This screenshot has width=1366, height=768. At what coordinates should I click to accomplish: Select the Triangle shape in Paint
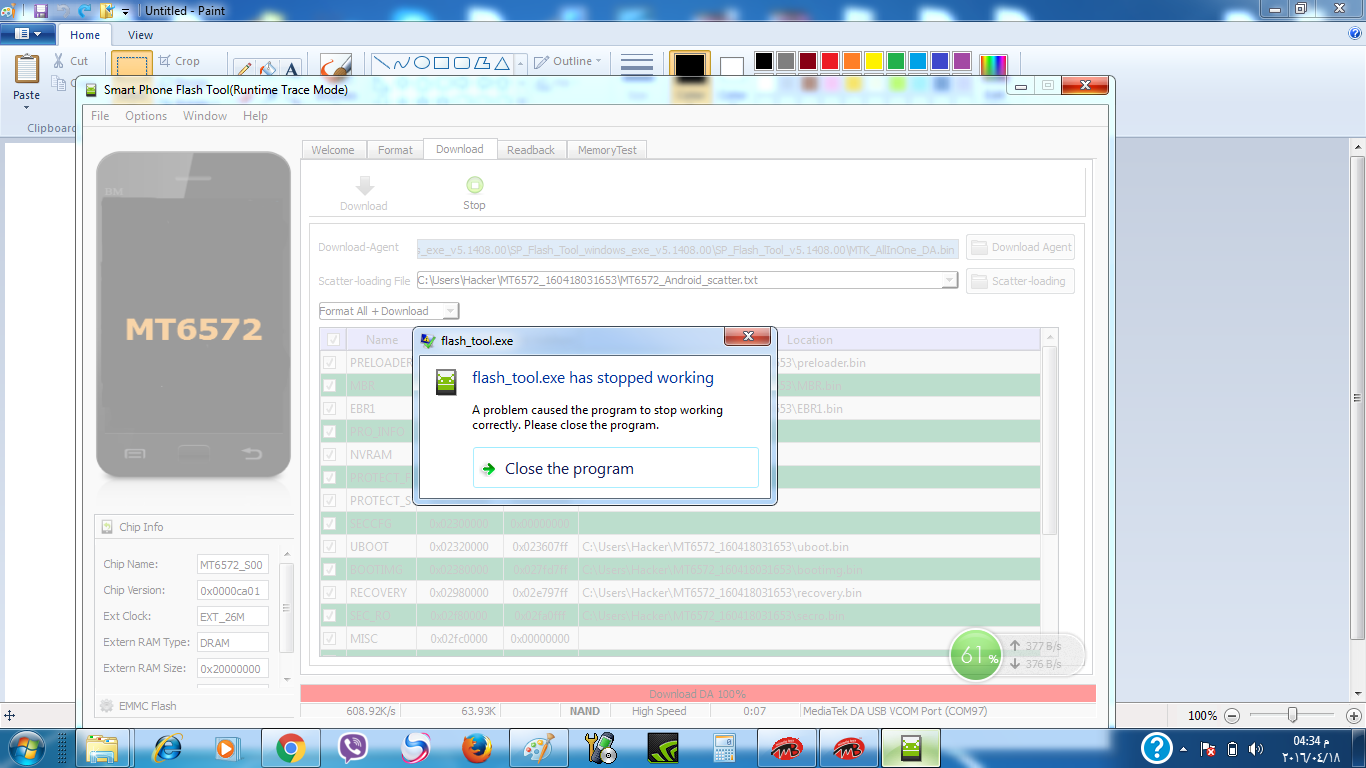(x=503, y=62)
